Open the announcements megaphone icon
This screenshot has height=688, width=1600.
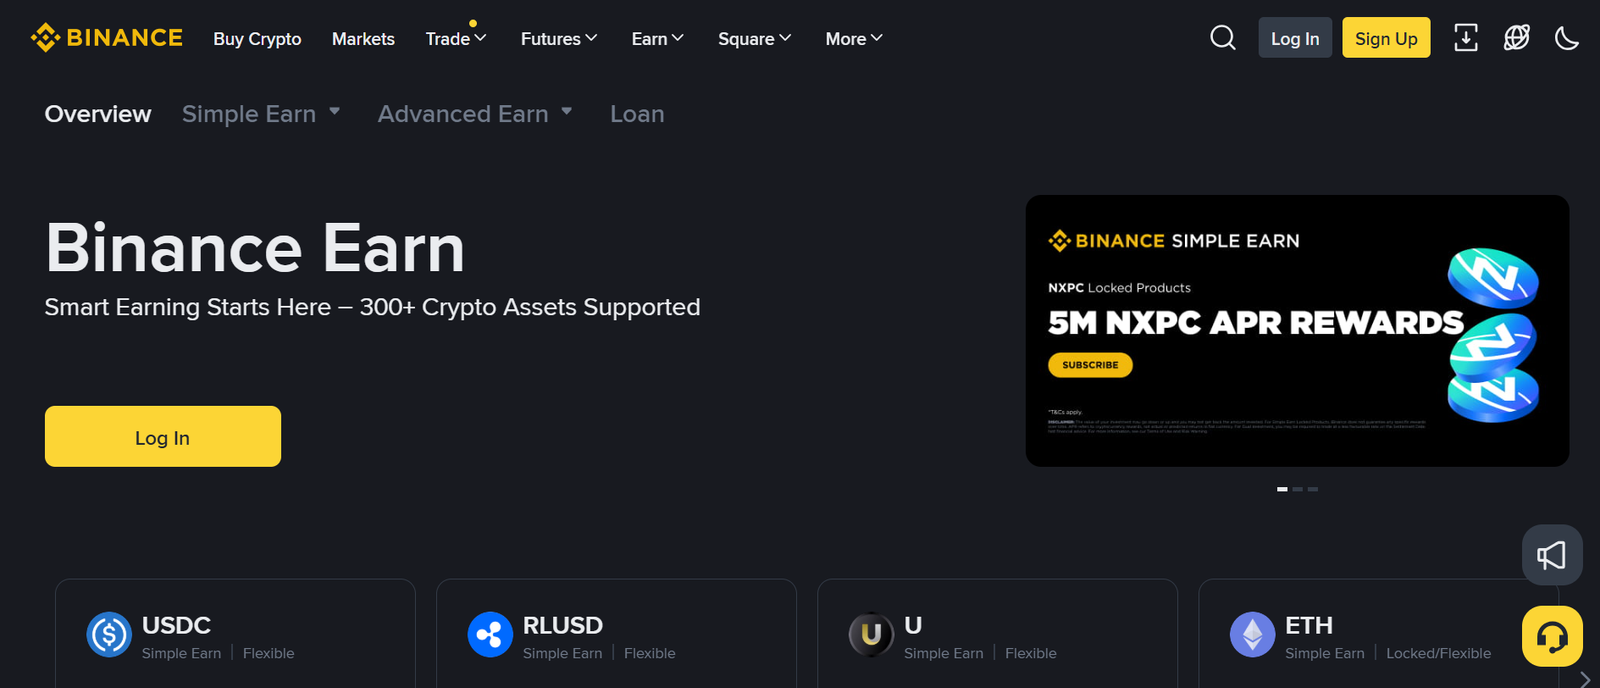coord(1552,555)
